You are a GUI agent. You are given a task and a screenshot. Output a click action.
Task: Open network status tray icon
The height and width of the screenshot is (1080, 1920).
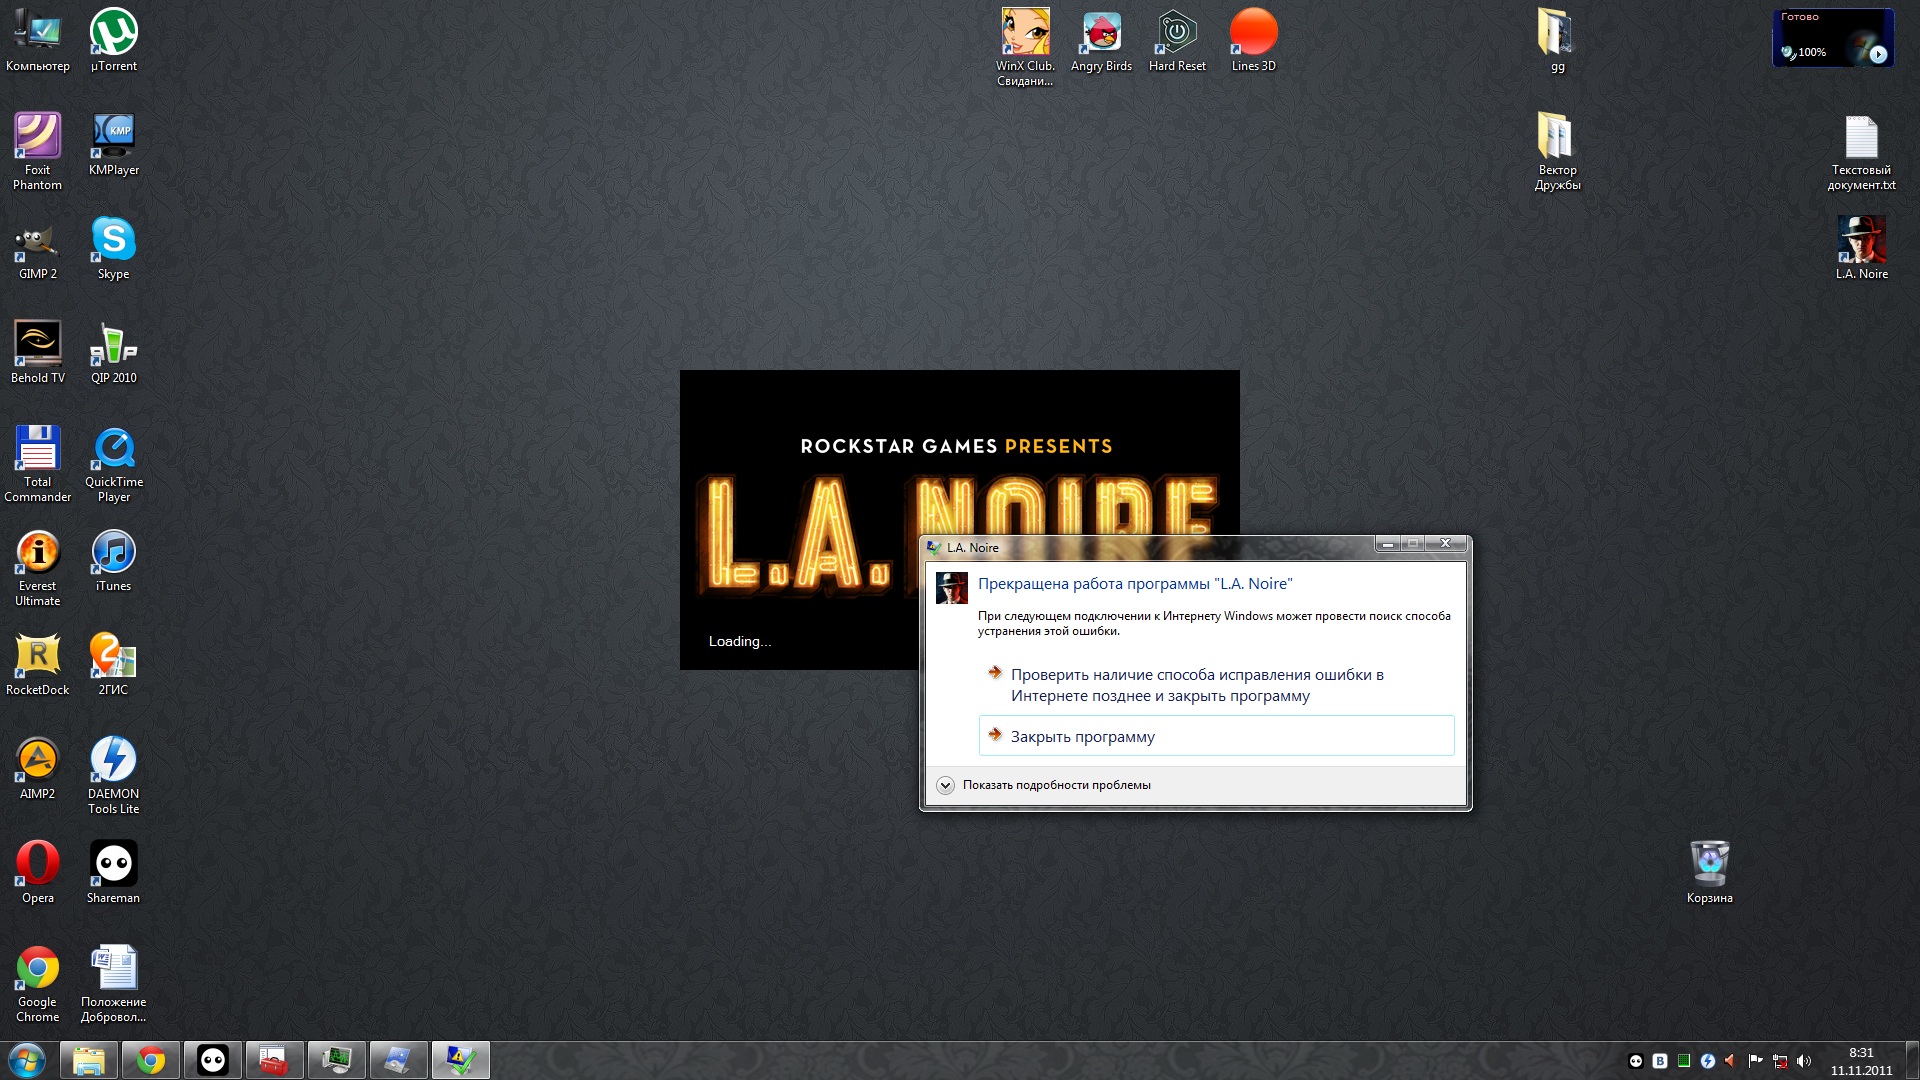[1780, 1061]
